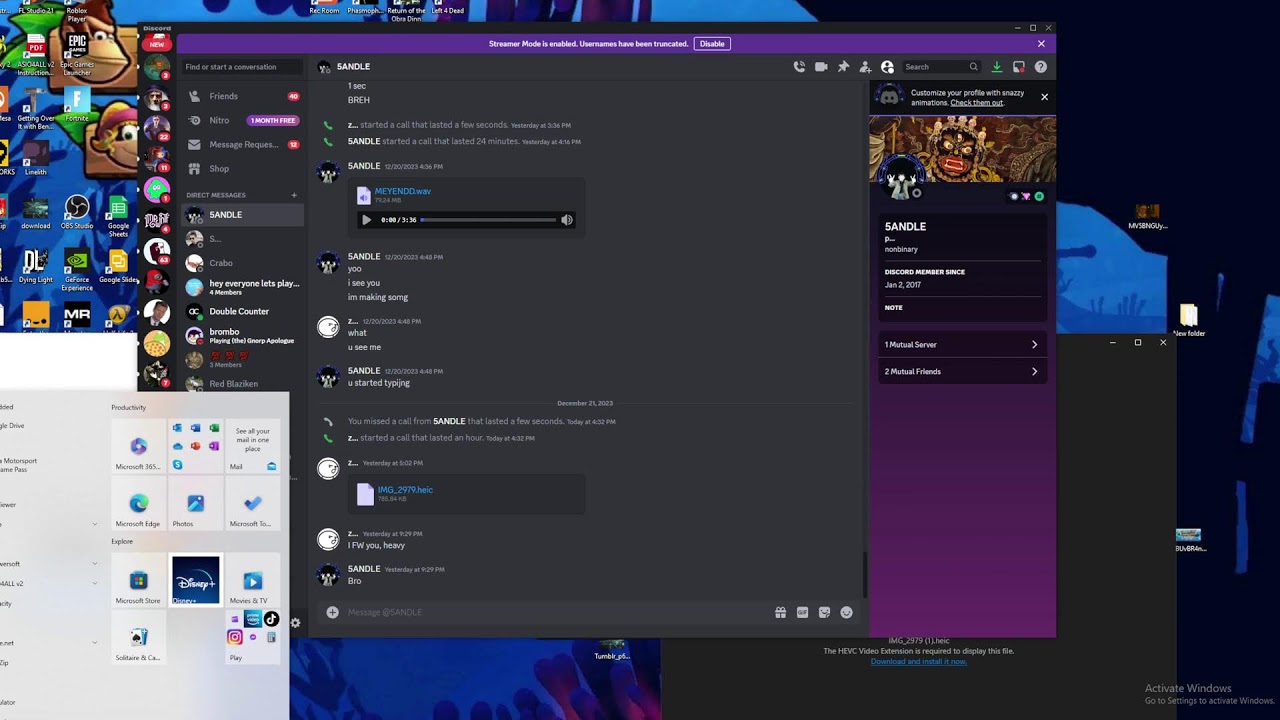Open Movies & TV tile
1280x720 pixels.
click(x=252, y=581)
